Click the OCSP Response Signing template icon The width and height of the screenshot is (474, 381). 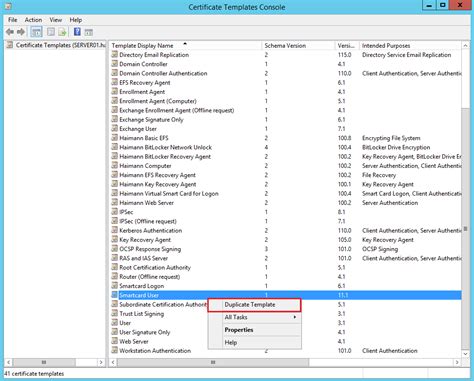(115, 249)
